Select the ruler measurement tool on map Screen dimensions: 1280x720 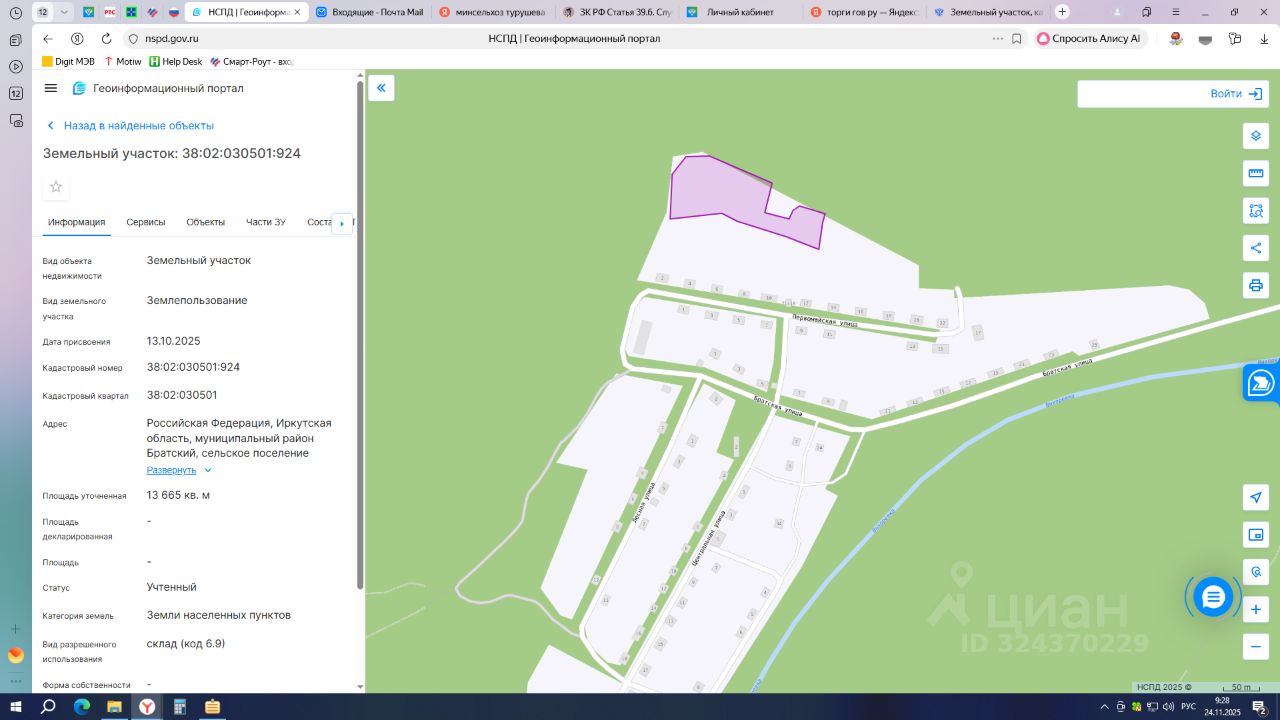click(1256, 173)
